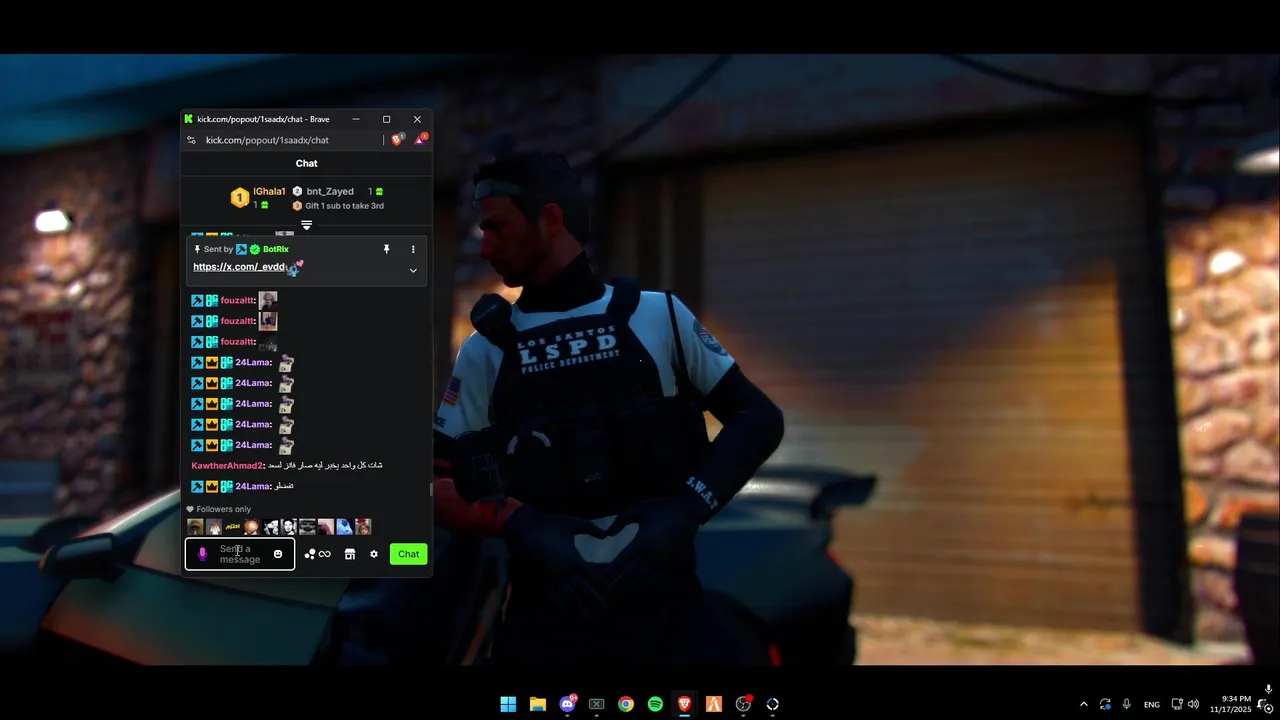Open Discord from the taskbar
Image resolution: width=1280 pixels, height=720 pixels.
point(567,704)
